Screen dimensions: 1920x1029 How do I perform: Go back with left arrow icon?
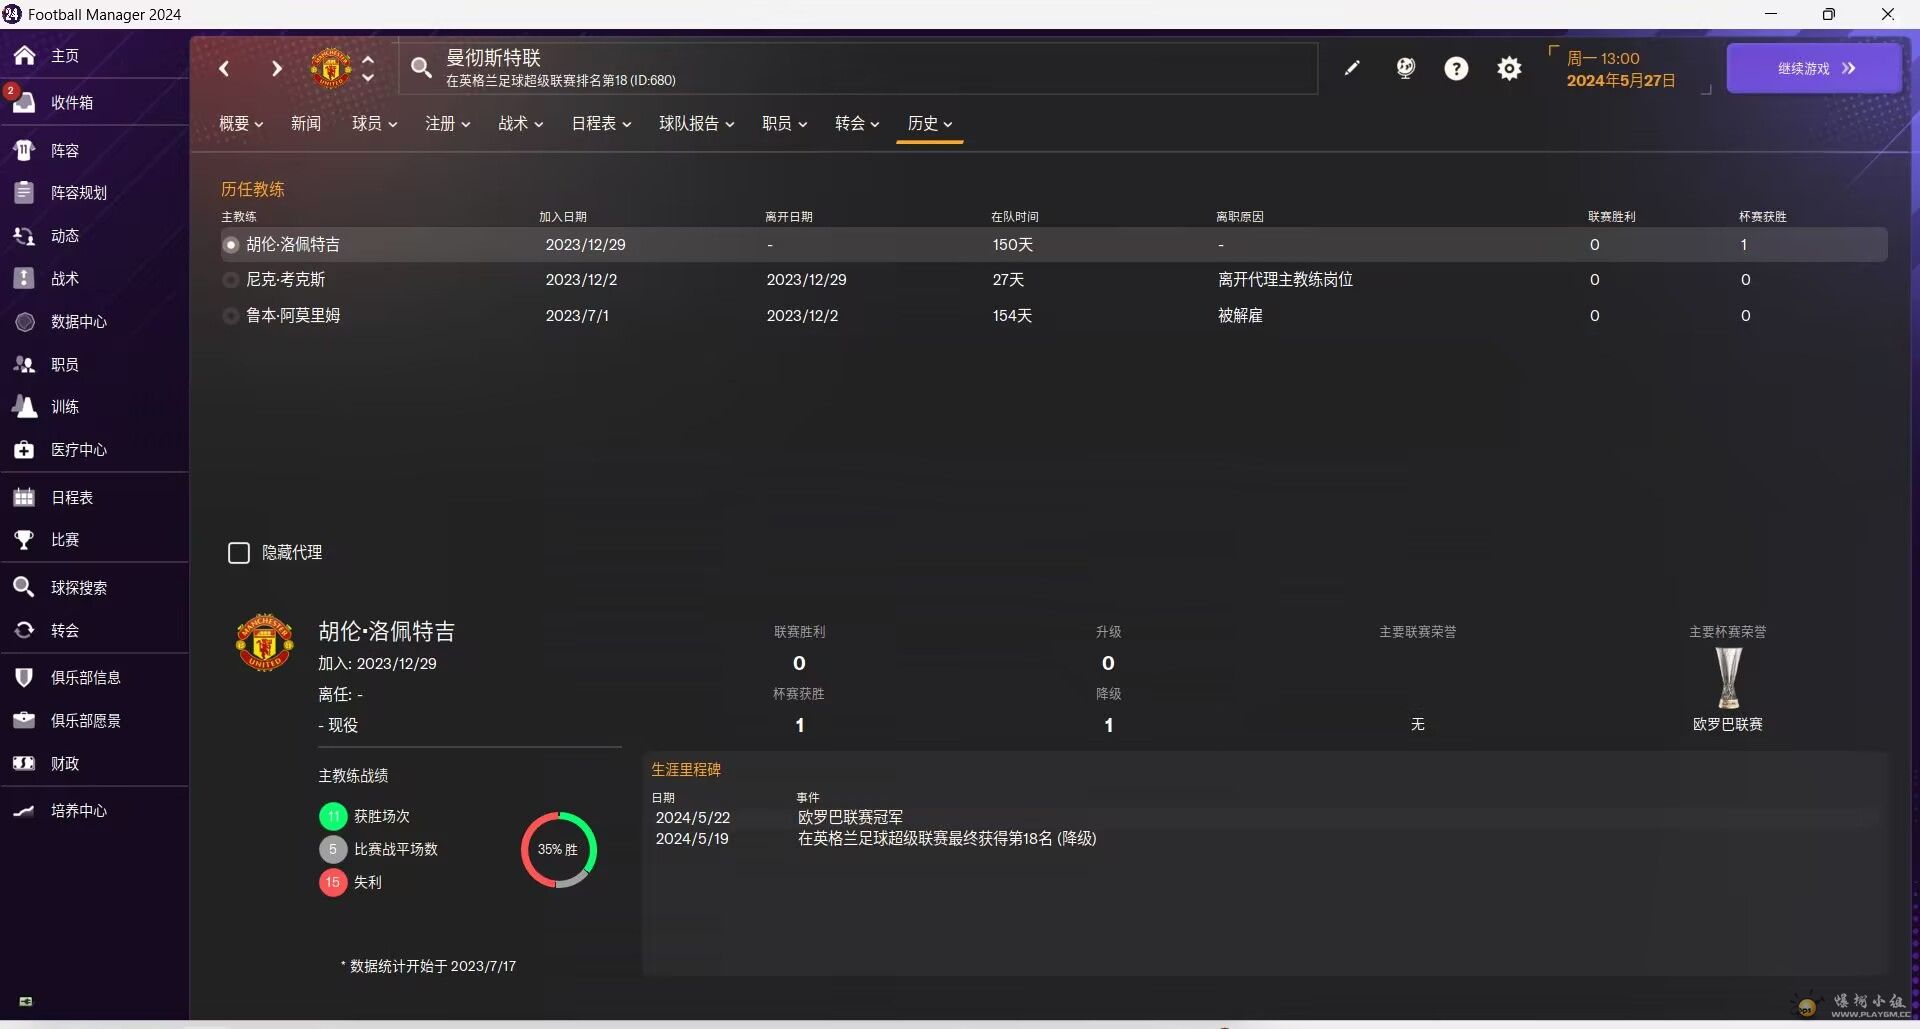pos(224,68)
